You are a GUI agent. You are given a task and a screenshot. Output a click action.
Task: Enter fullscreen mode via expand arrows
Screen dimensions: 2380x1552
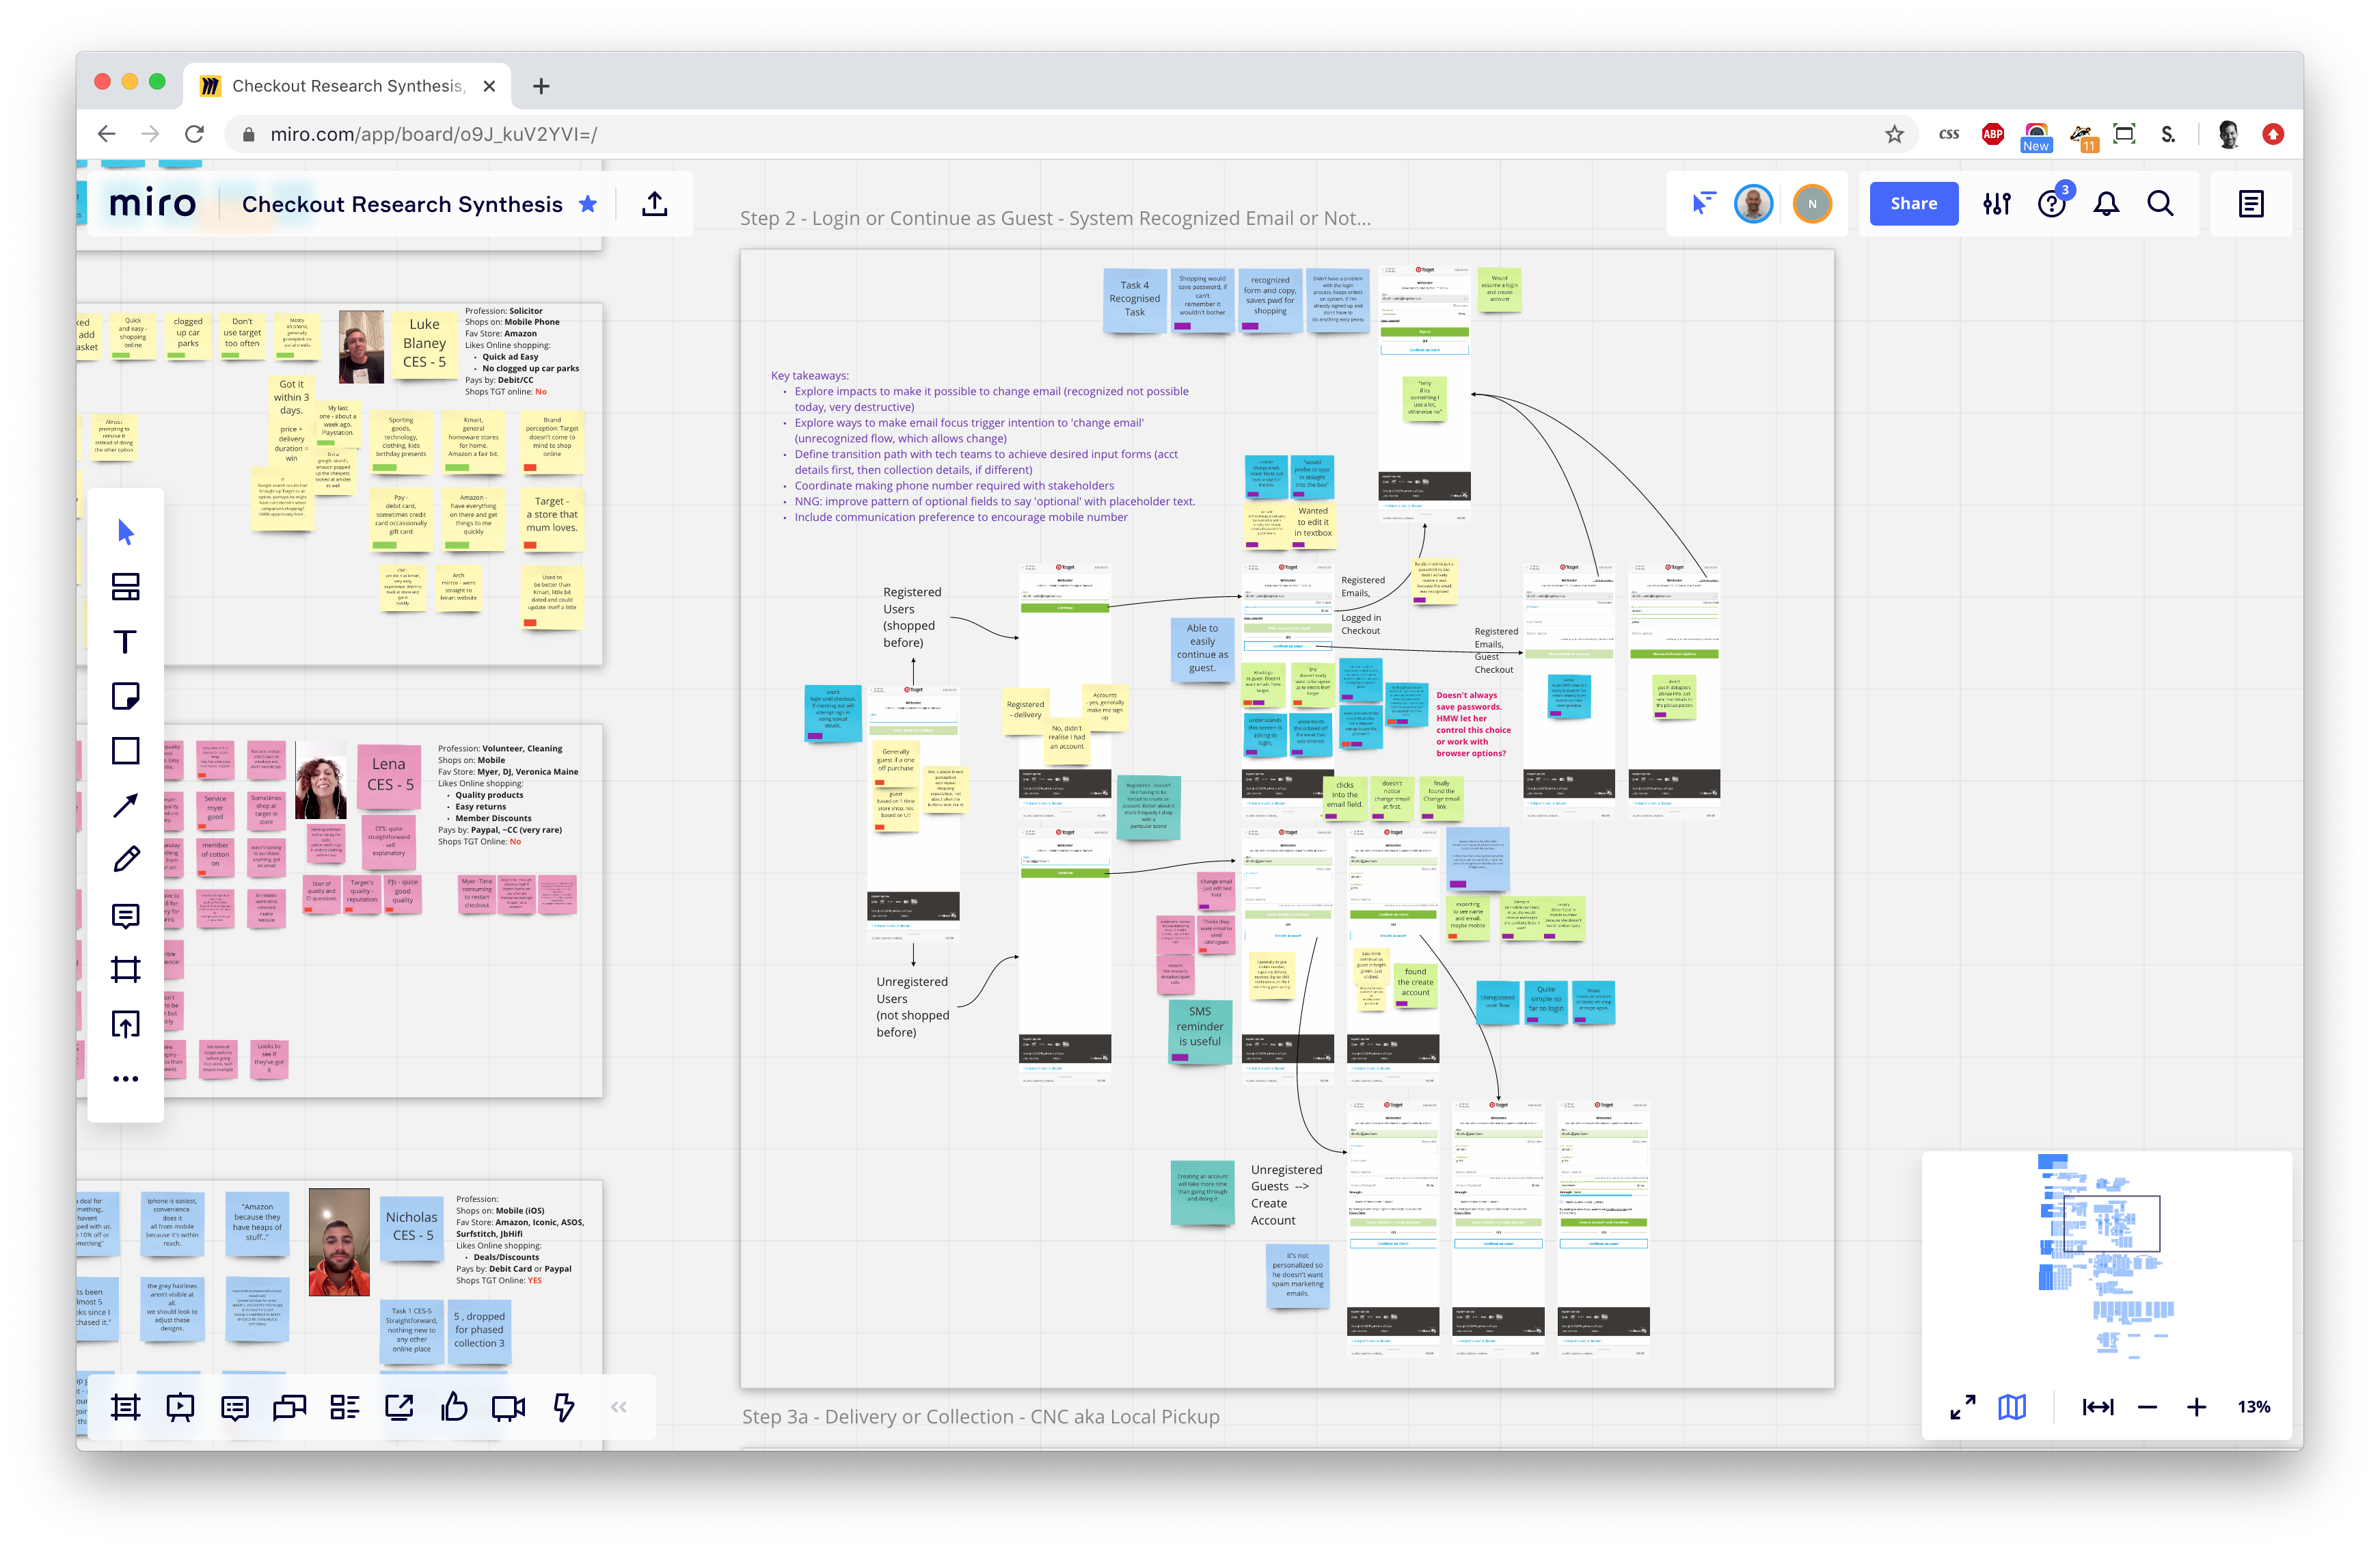1963,1407
